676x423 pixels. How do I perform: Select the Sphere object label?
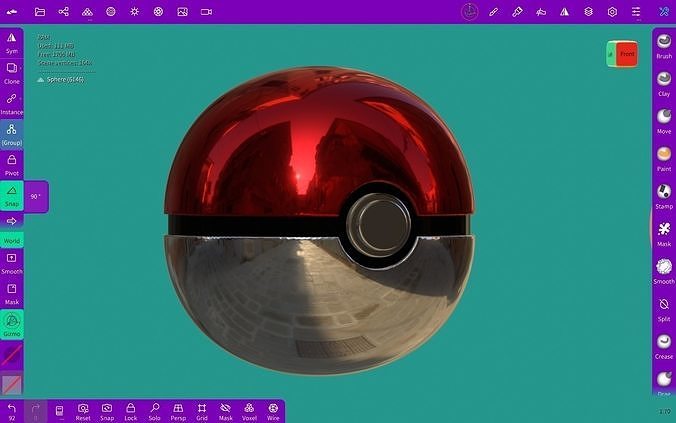(x=65, y=79)
